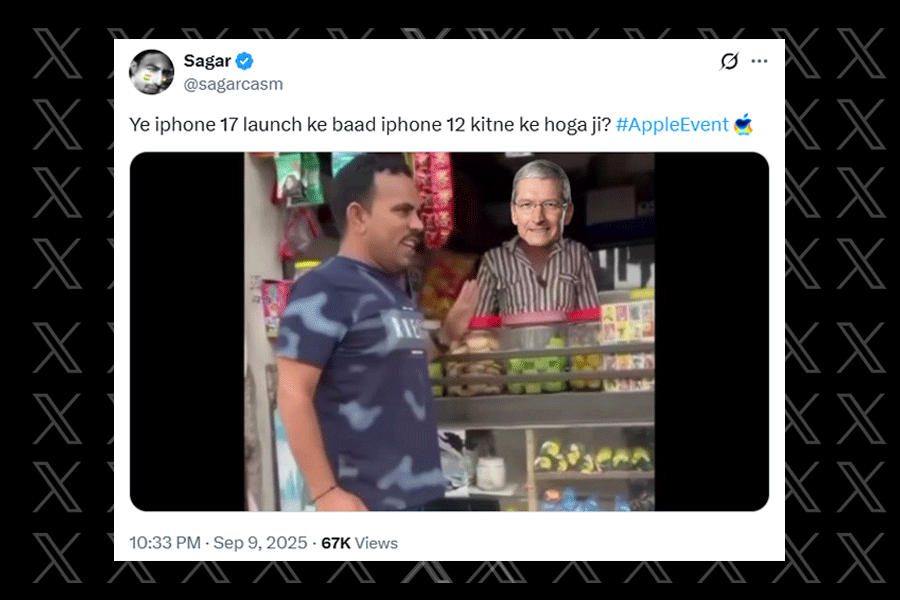900x600 pixels.
Task: Open Sagar's profile avatar picture
Action: 152,72
